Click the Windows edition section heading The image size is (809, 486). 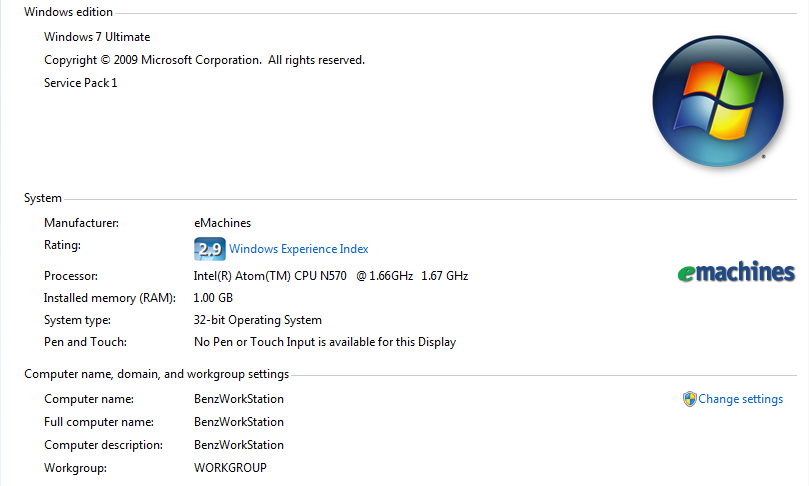tap(68, 12)
